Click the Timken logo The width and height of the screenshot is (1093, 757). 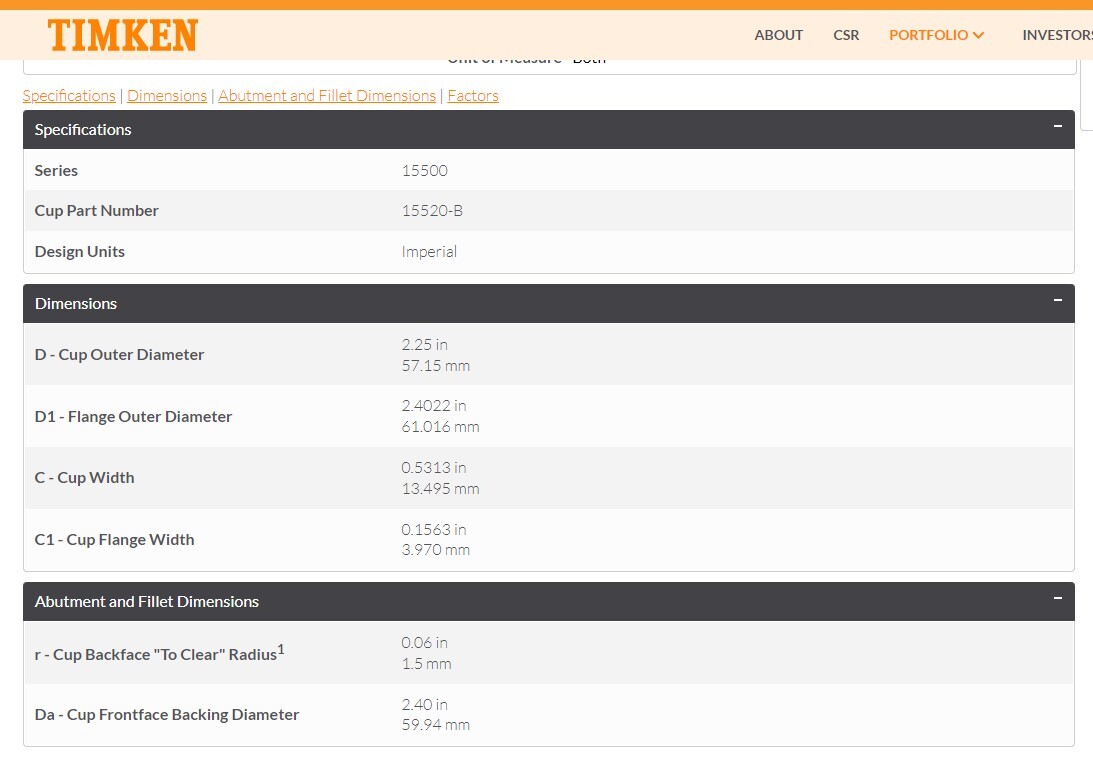point(123,35)
